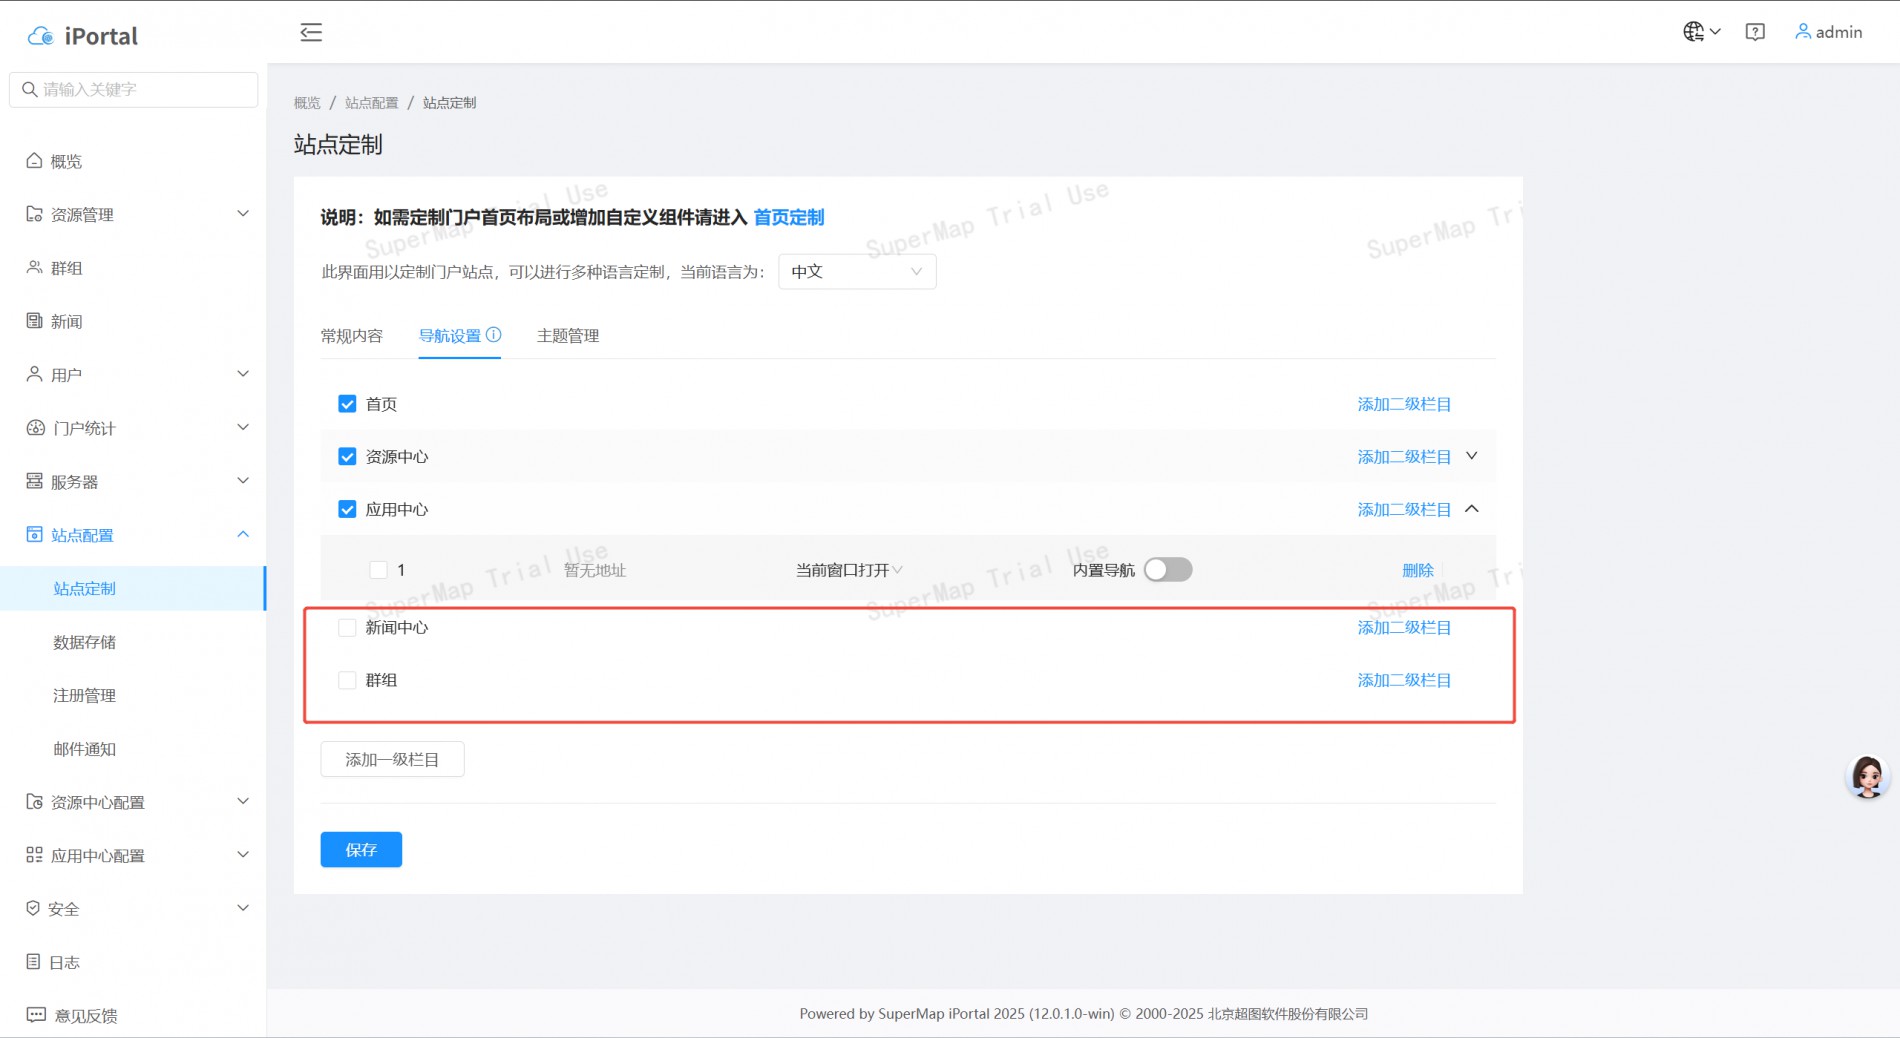
Task: Open the 中文 language dropdown
Action: click(856, 272)
